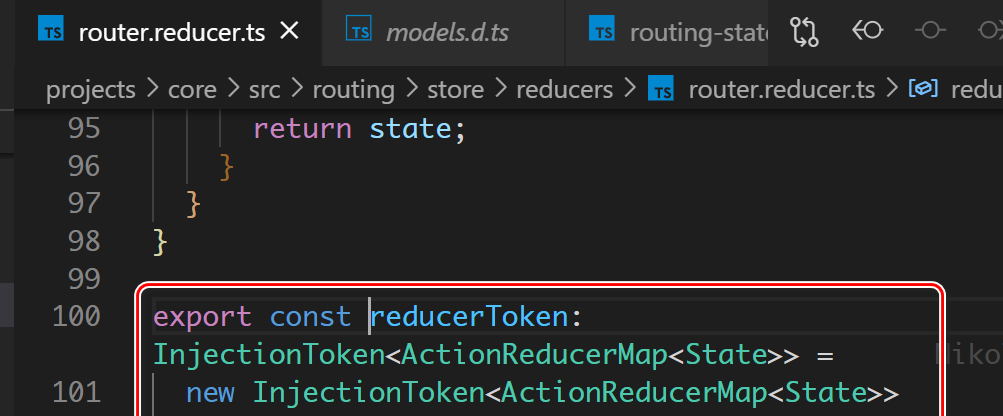Viewport: 1003px width, 416px height.
Task: Click the compare changes icon in editor toolbar
Action: click(805, 31)
